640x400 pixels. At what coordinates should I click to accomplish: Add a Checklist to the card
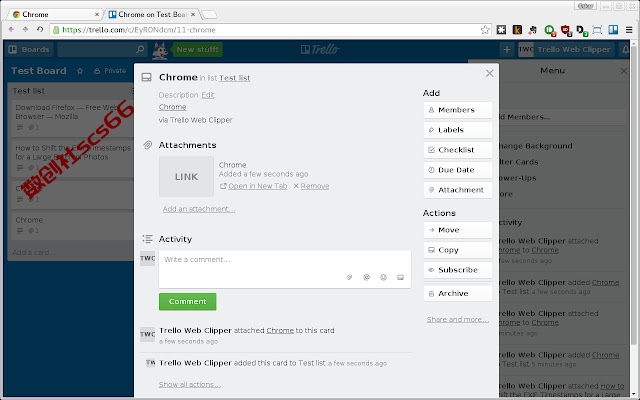458,150
